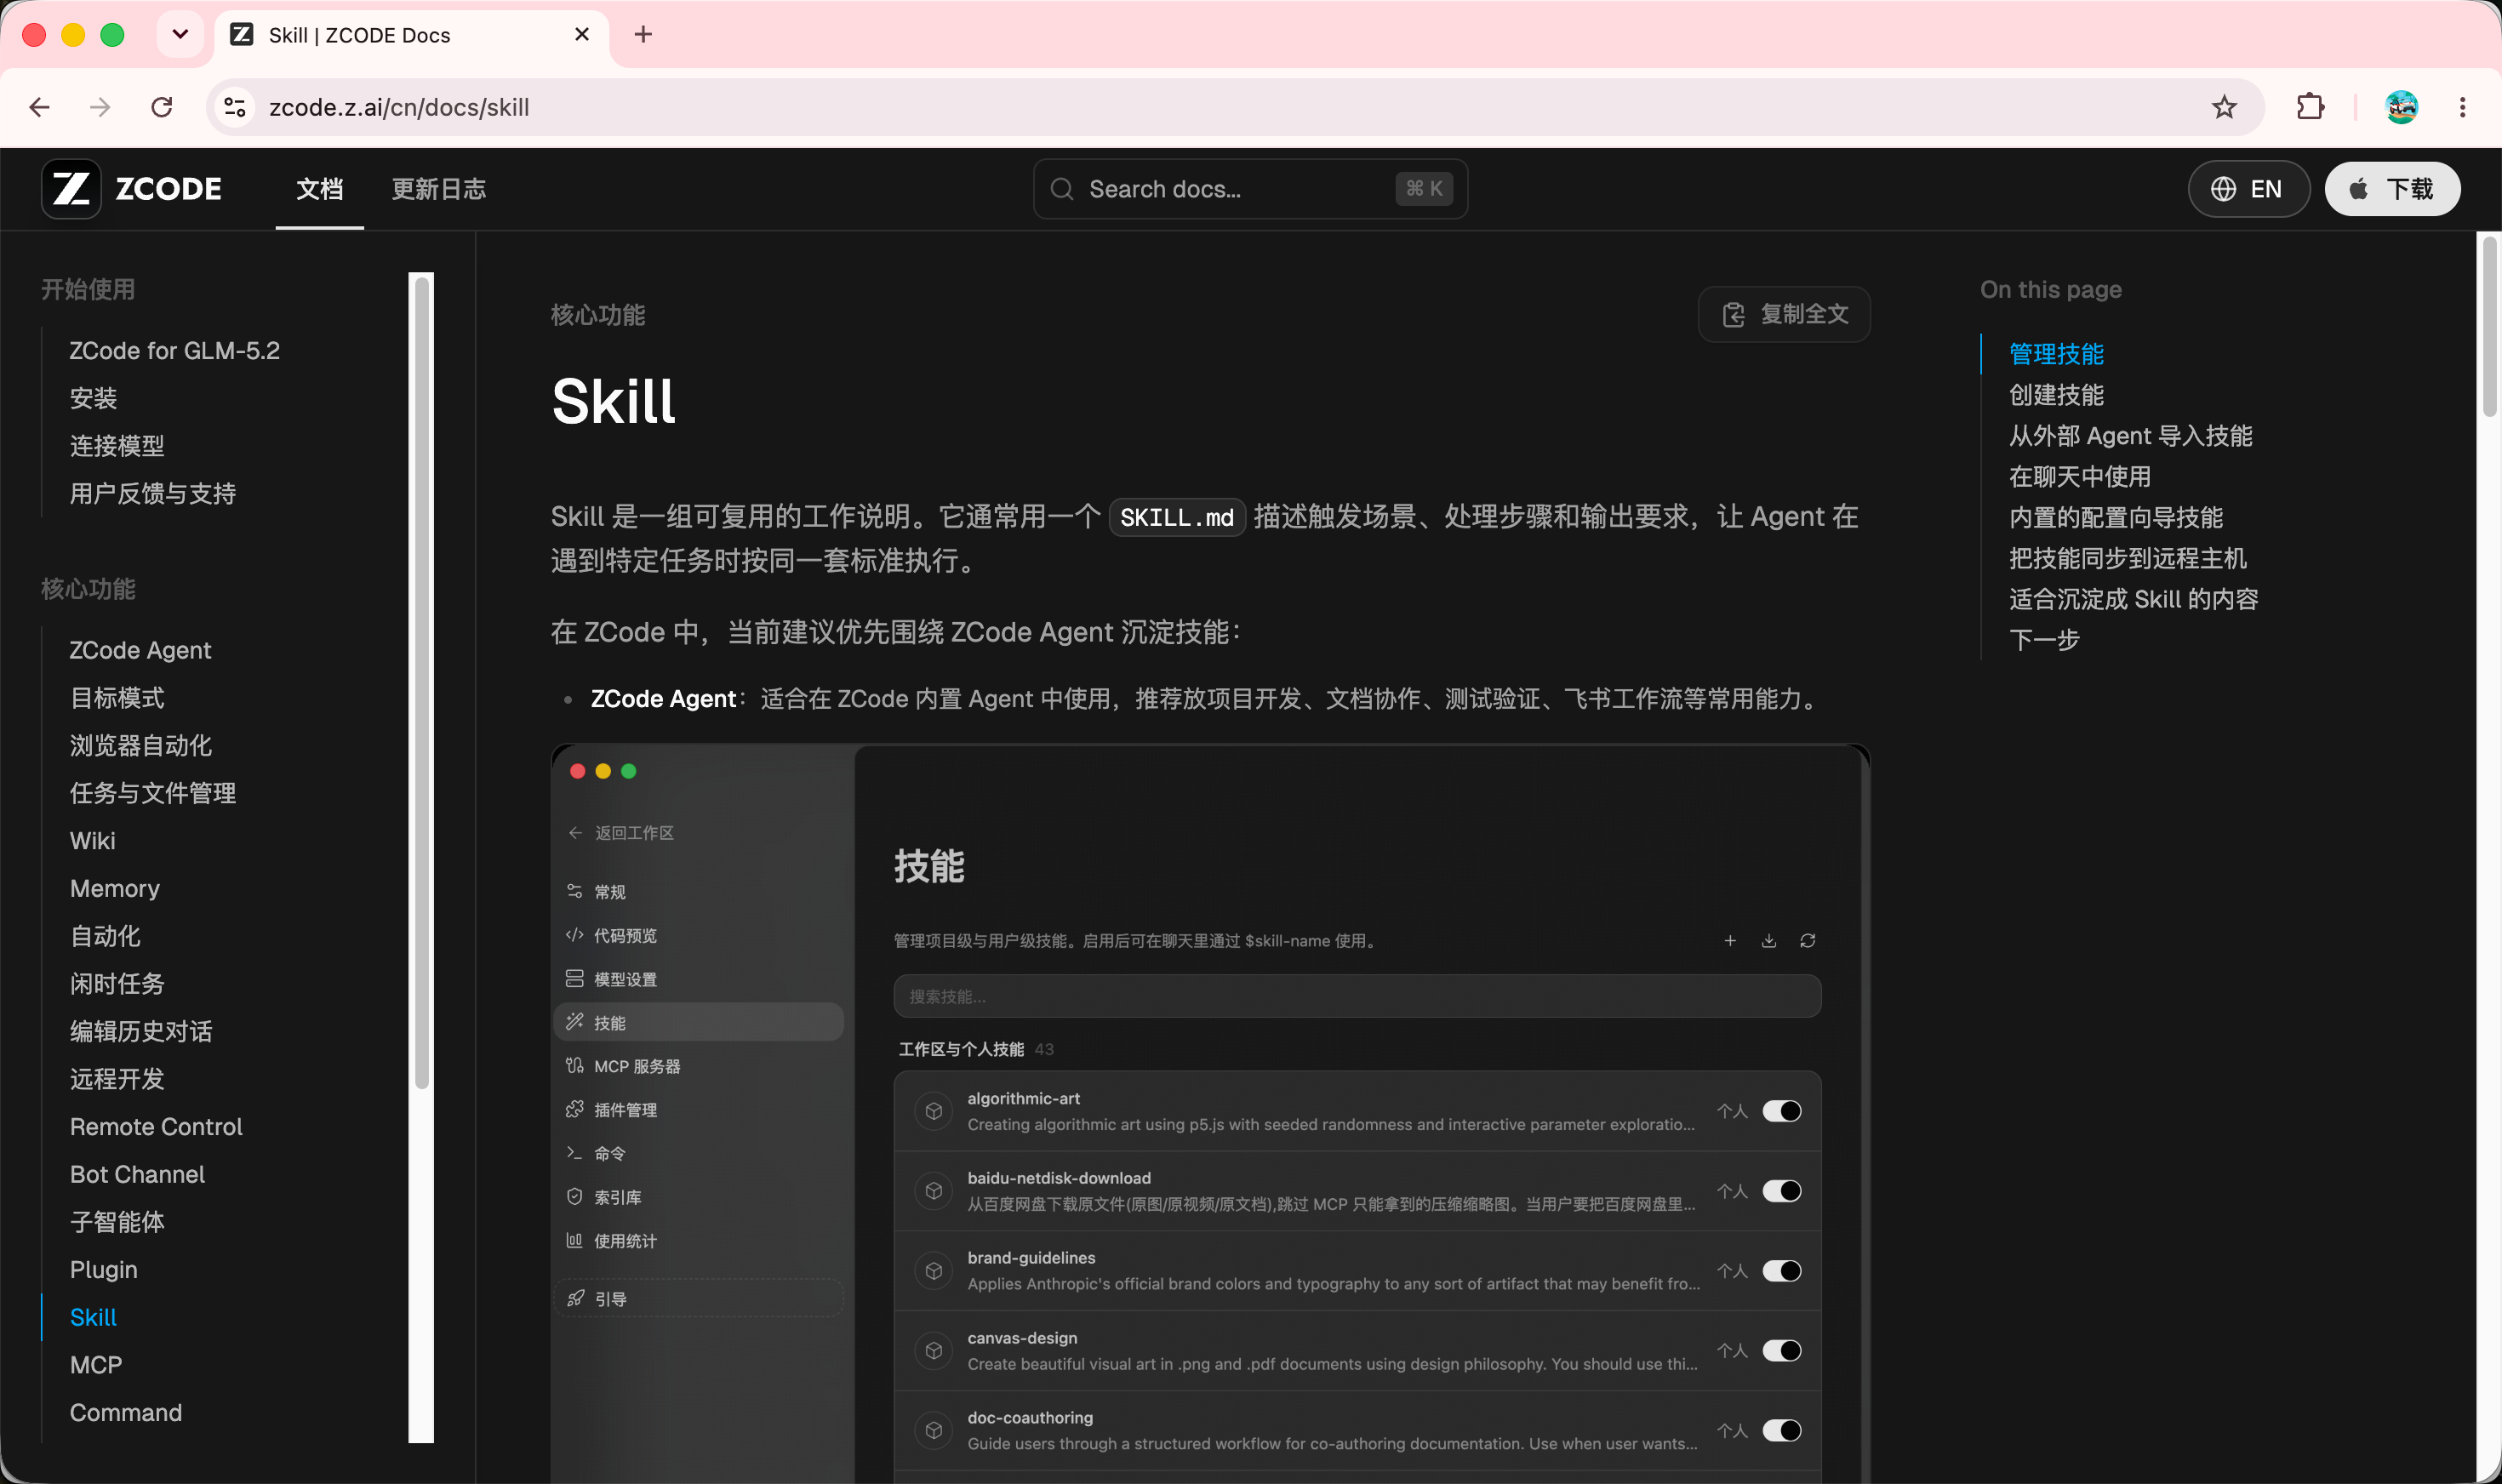Reload the current page
This screenshot has width=2502, height=1484.
(x=162, y=107)
